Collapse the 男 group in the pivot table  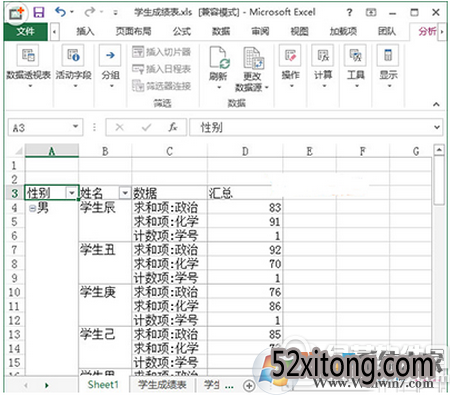[x=33, y=208]
